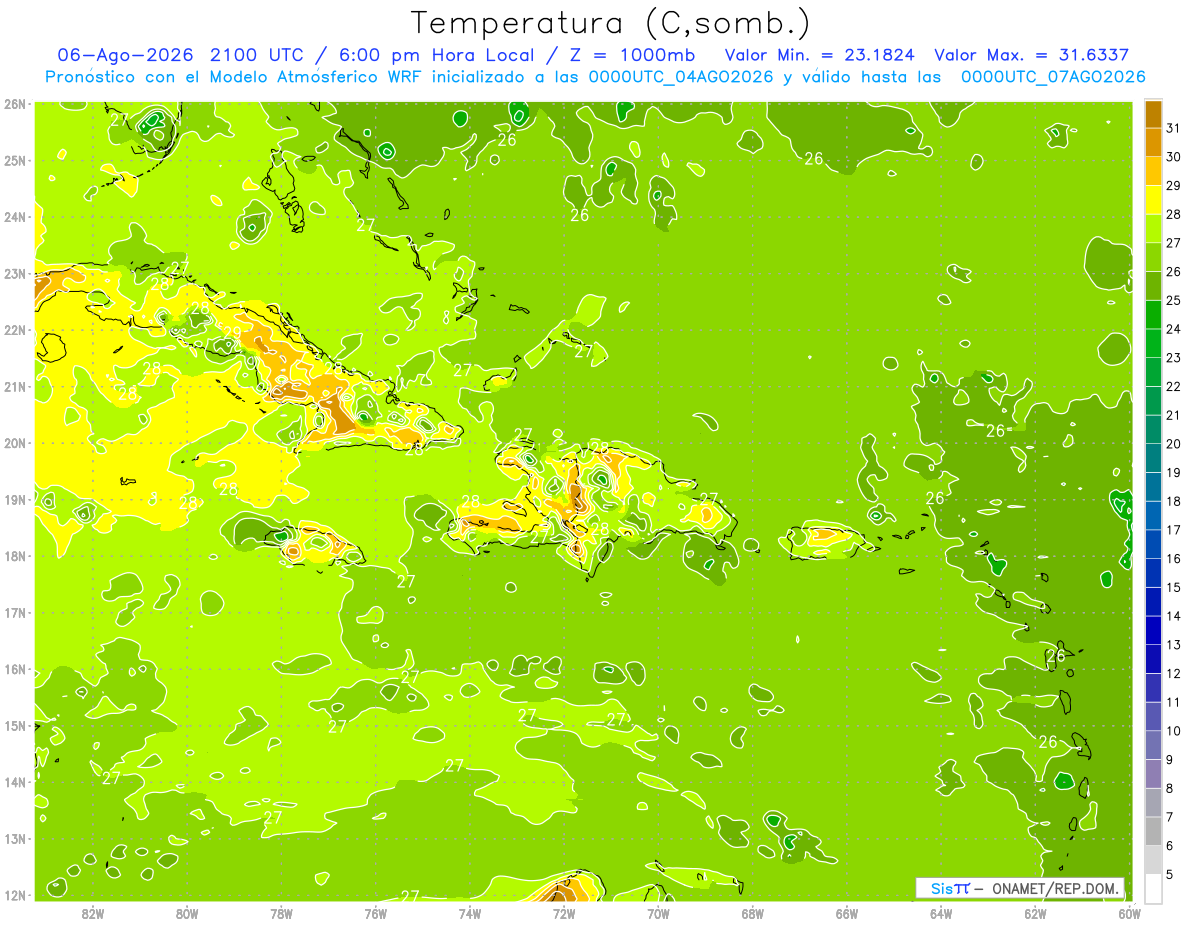Click the 0000UTC_07AGO2026 validity time text

click(1053, 77)
